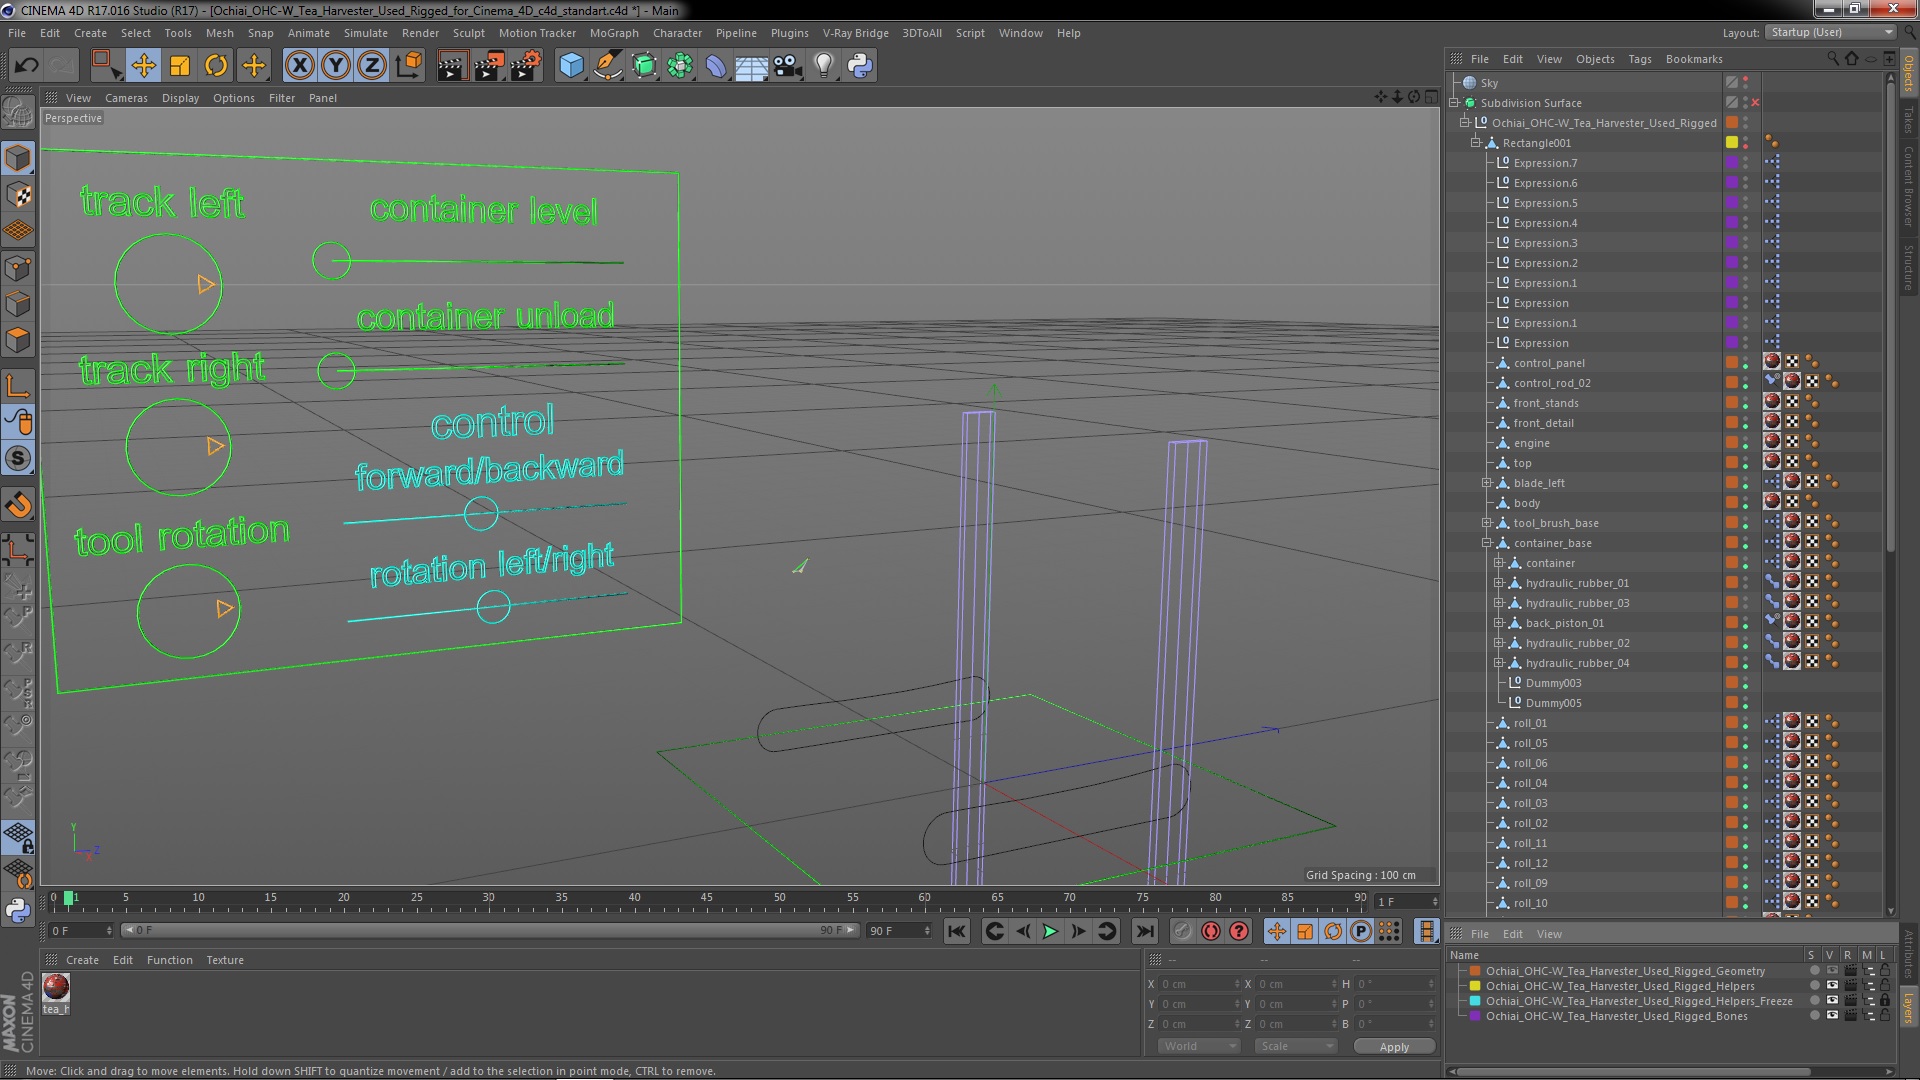This screenshot has height=1080, width=1920.
Task: Click the vertical Content Browser tab
Action: coord(1908,186)
